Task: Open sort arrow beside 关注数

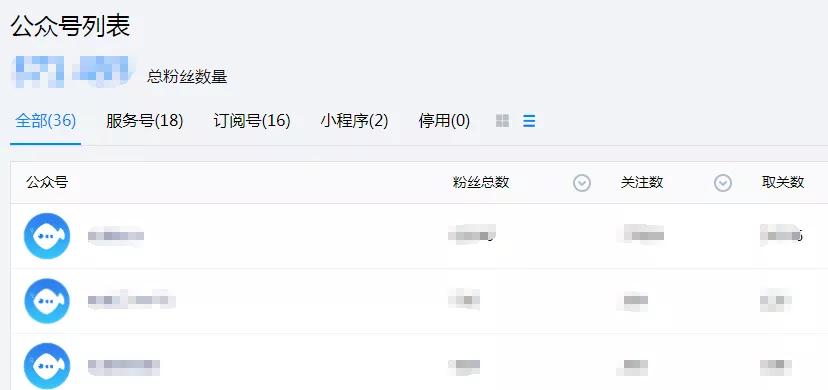Action: click(x=723, y=183)
